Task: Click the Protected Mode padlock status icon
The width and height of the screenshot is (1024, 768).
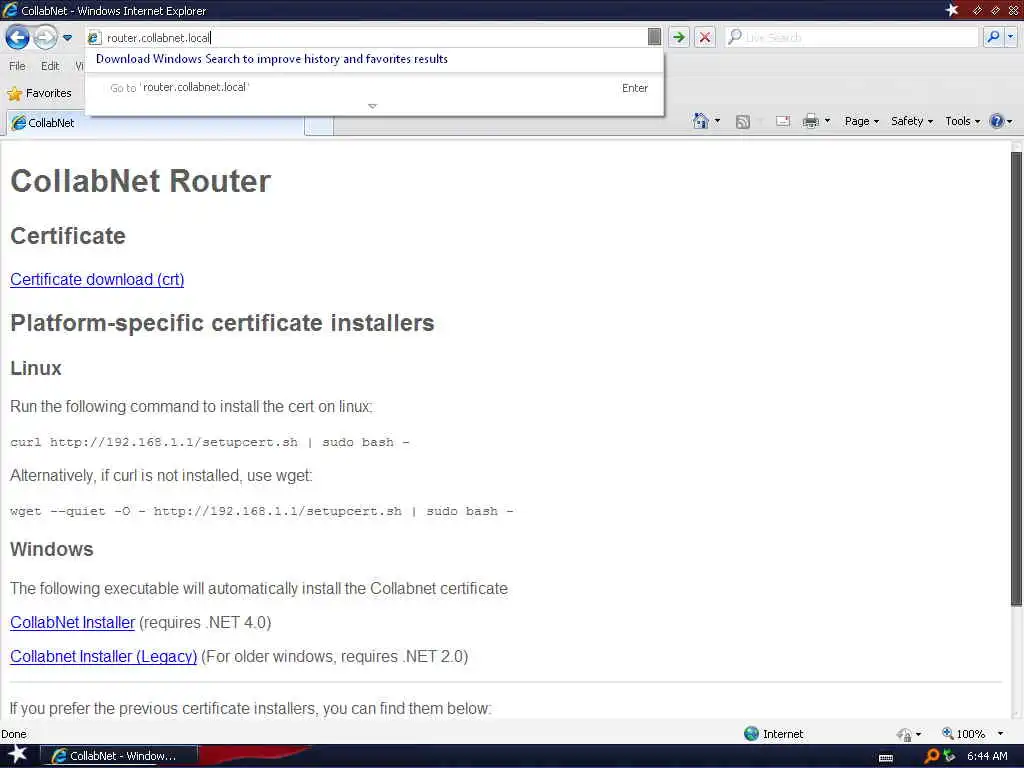Action: pos(904,735)
